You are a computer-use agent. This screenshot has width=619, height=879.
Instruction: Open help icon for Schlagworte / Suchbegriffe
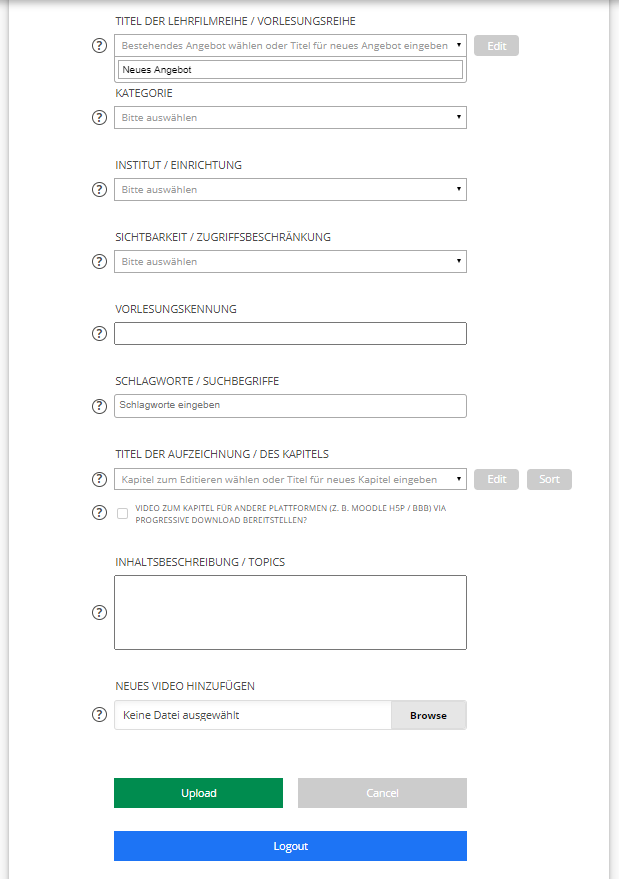tap(99, 406)
